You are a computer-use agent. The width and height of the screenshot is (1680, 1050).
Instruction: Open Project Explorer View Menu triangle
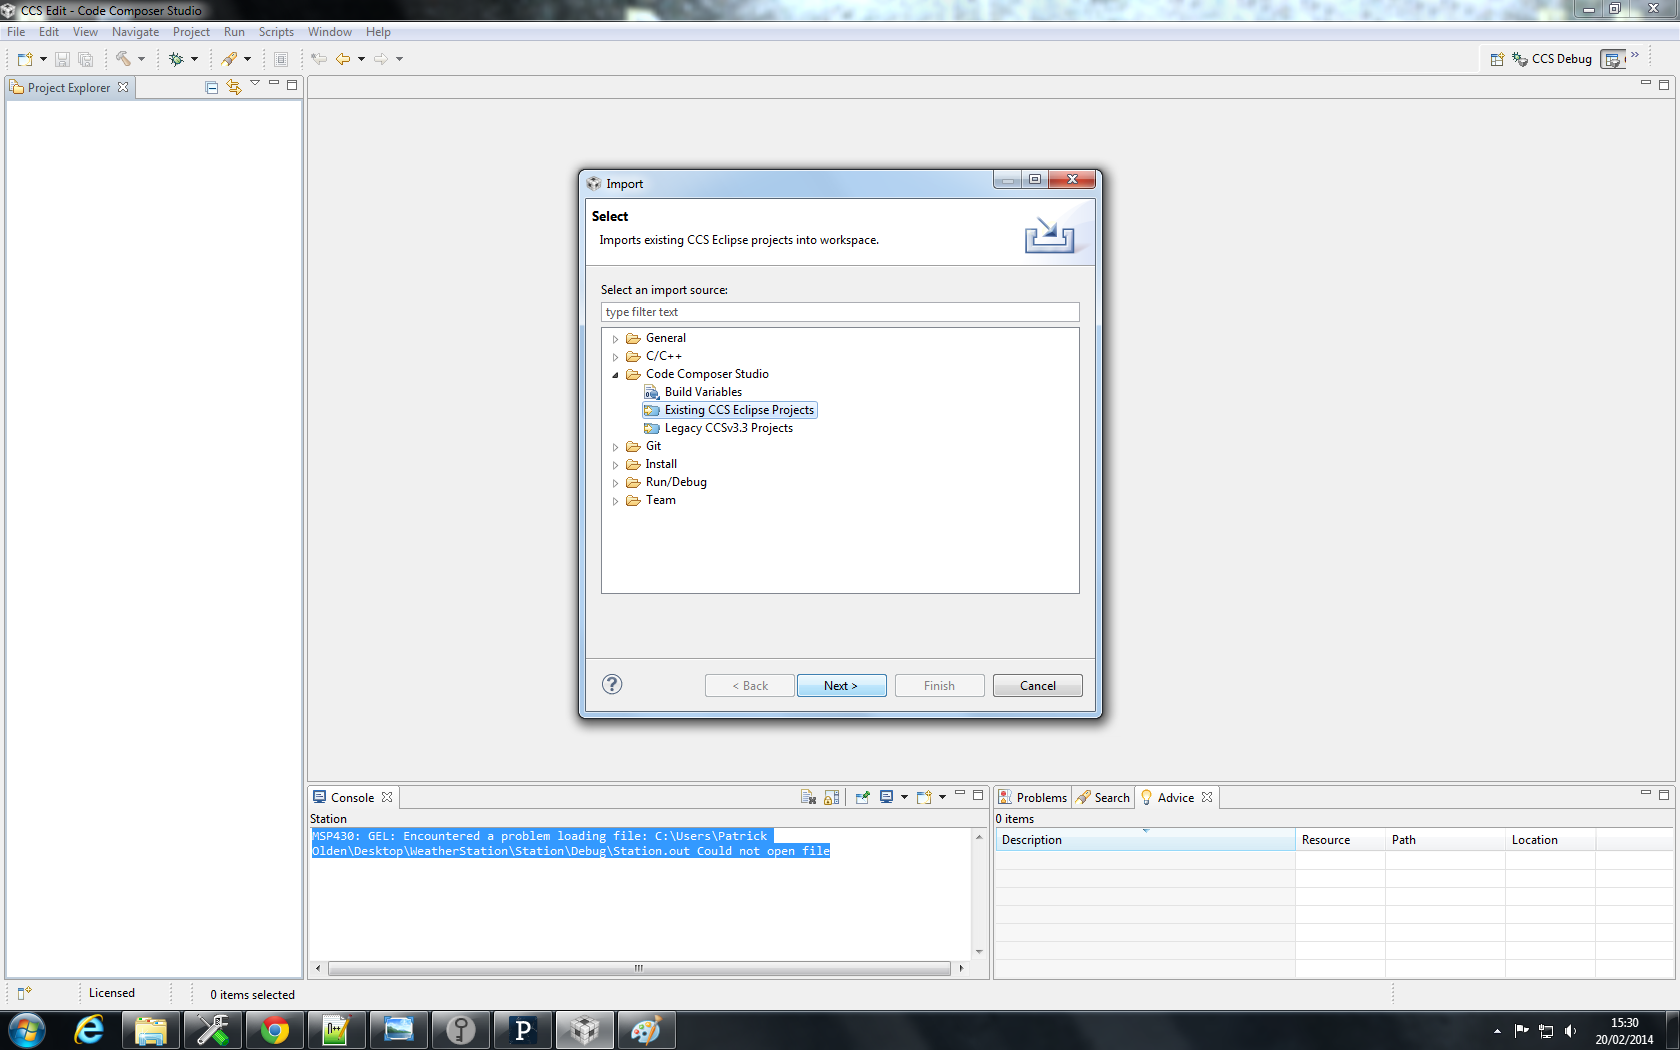255,84
